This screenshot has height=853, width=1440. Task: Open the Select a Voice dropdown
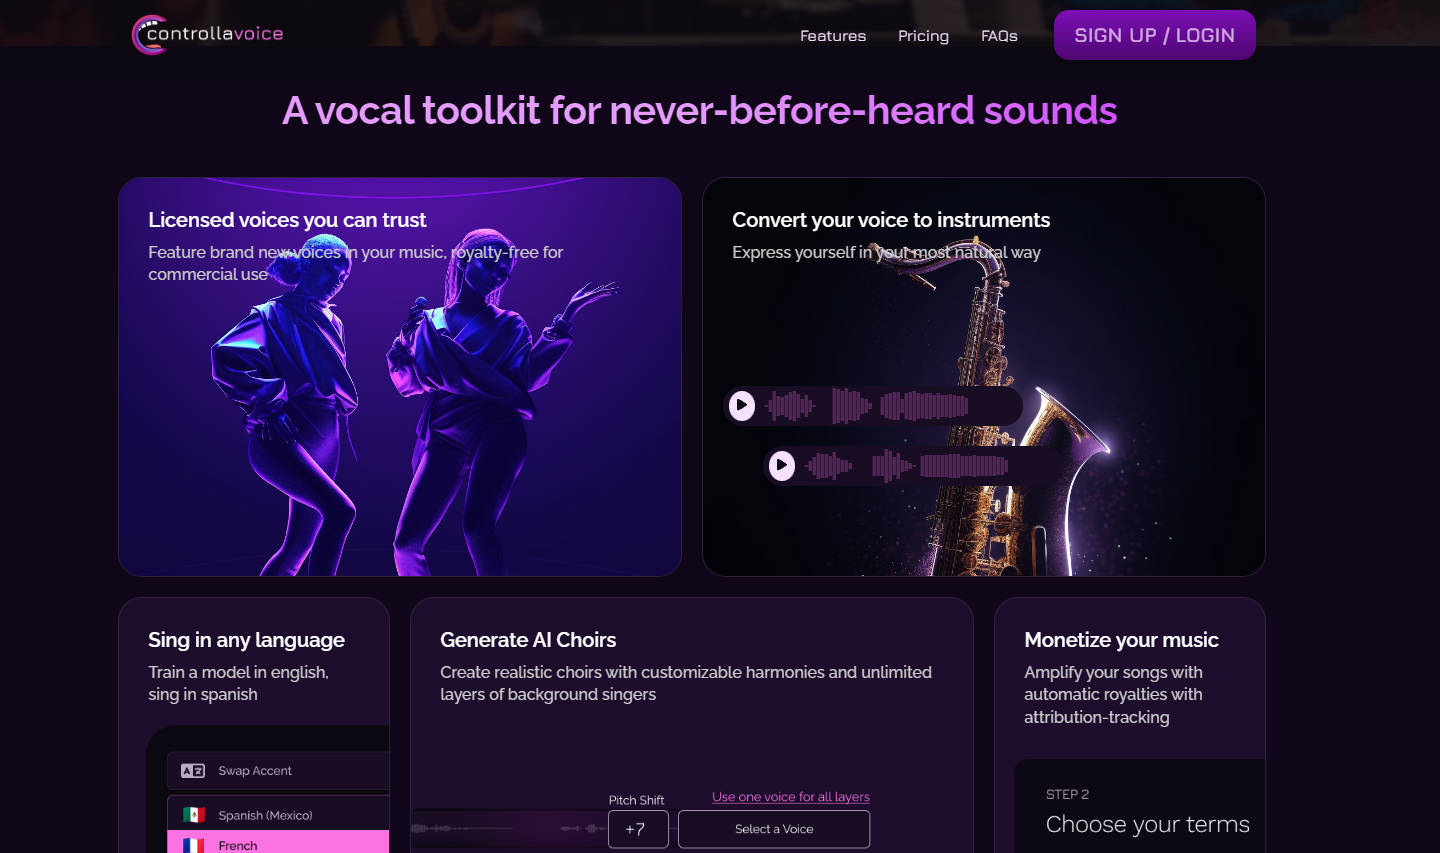pyautogui.click(x=774, y=829)
